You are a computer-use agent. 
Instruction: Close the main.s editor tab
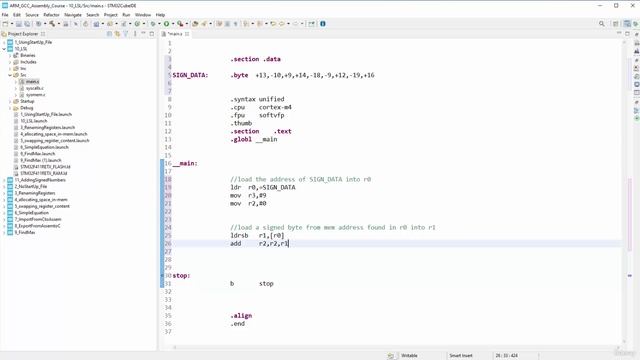(187, 34)
